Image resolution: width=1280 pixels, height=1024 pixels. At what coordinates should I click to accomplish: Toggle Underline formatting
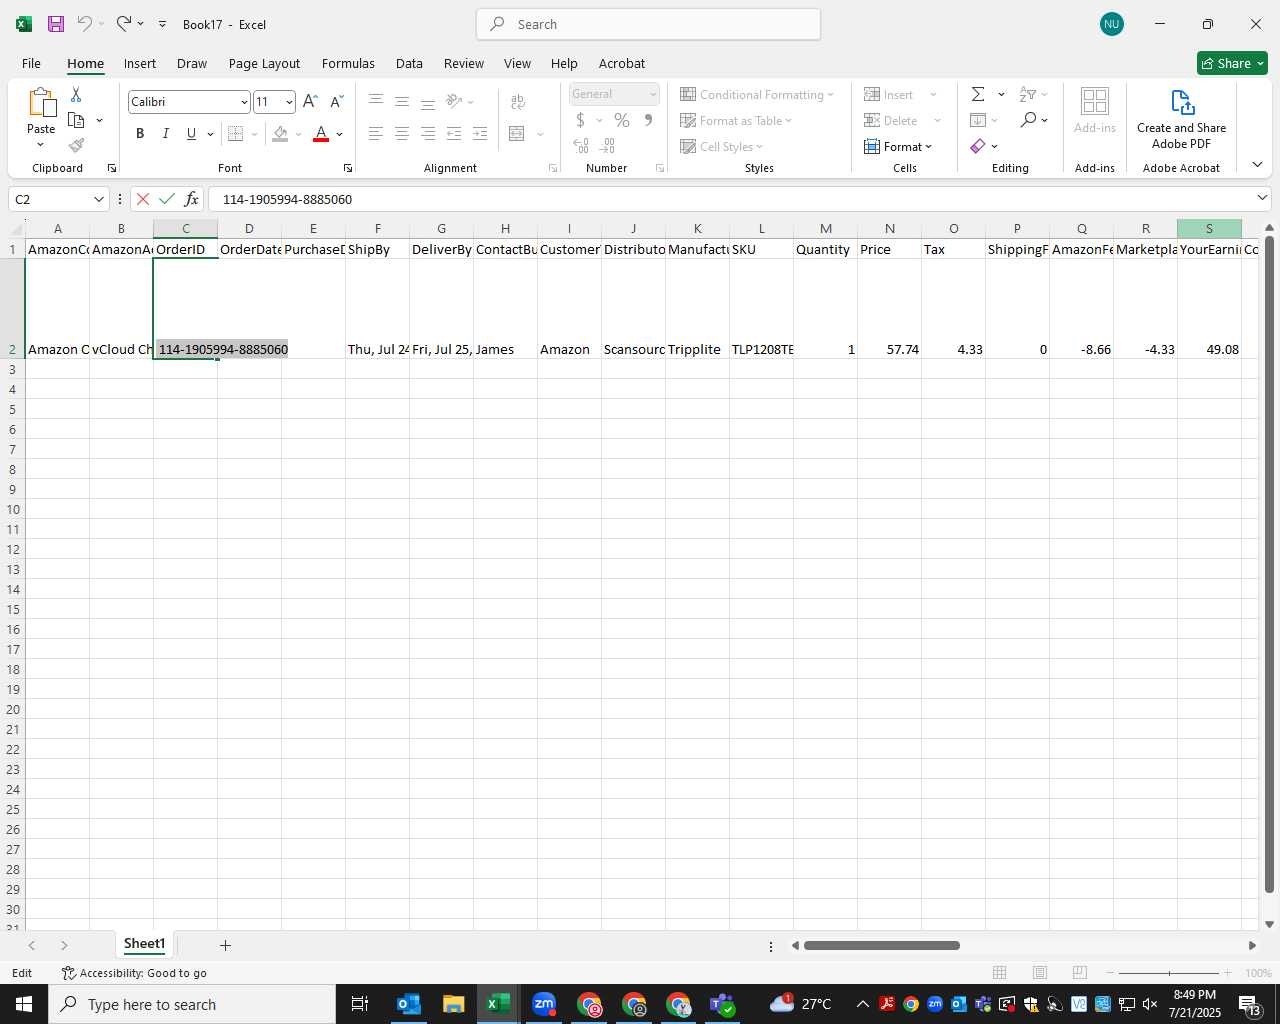[x=191, y=134]
